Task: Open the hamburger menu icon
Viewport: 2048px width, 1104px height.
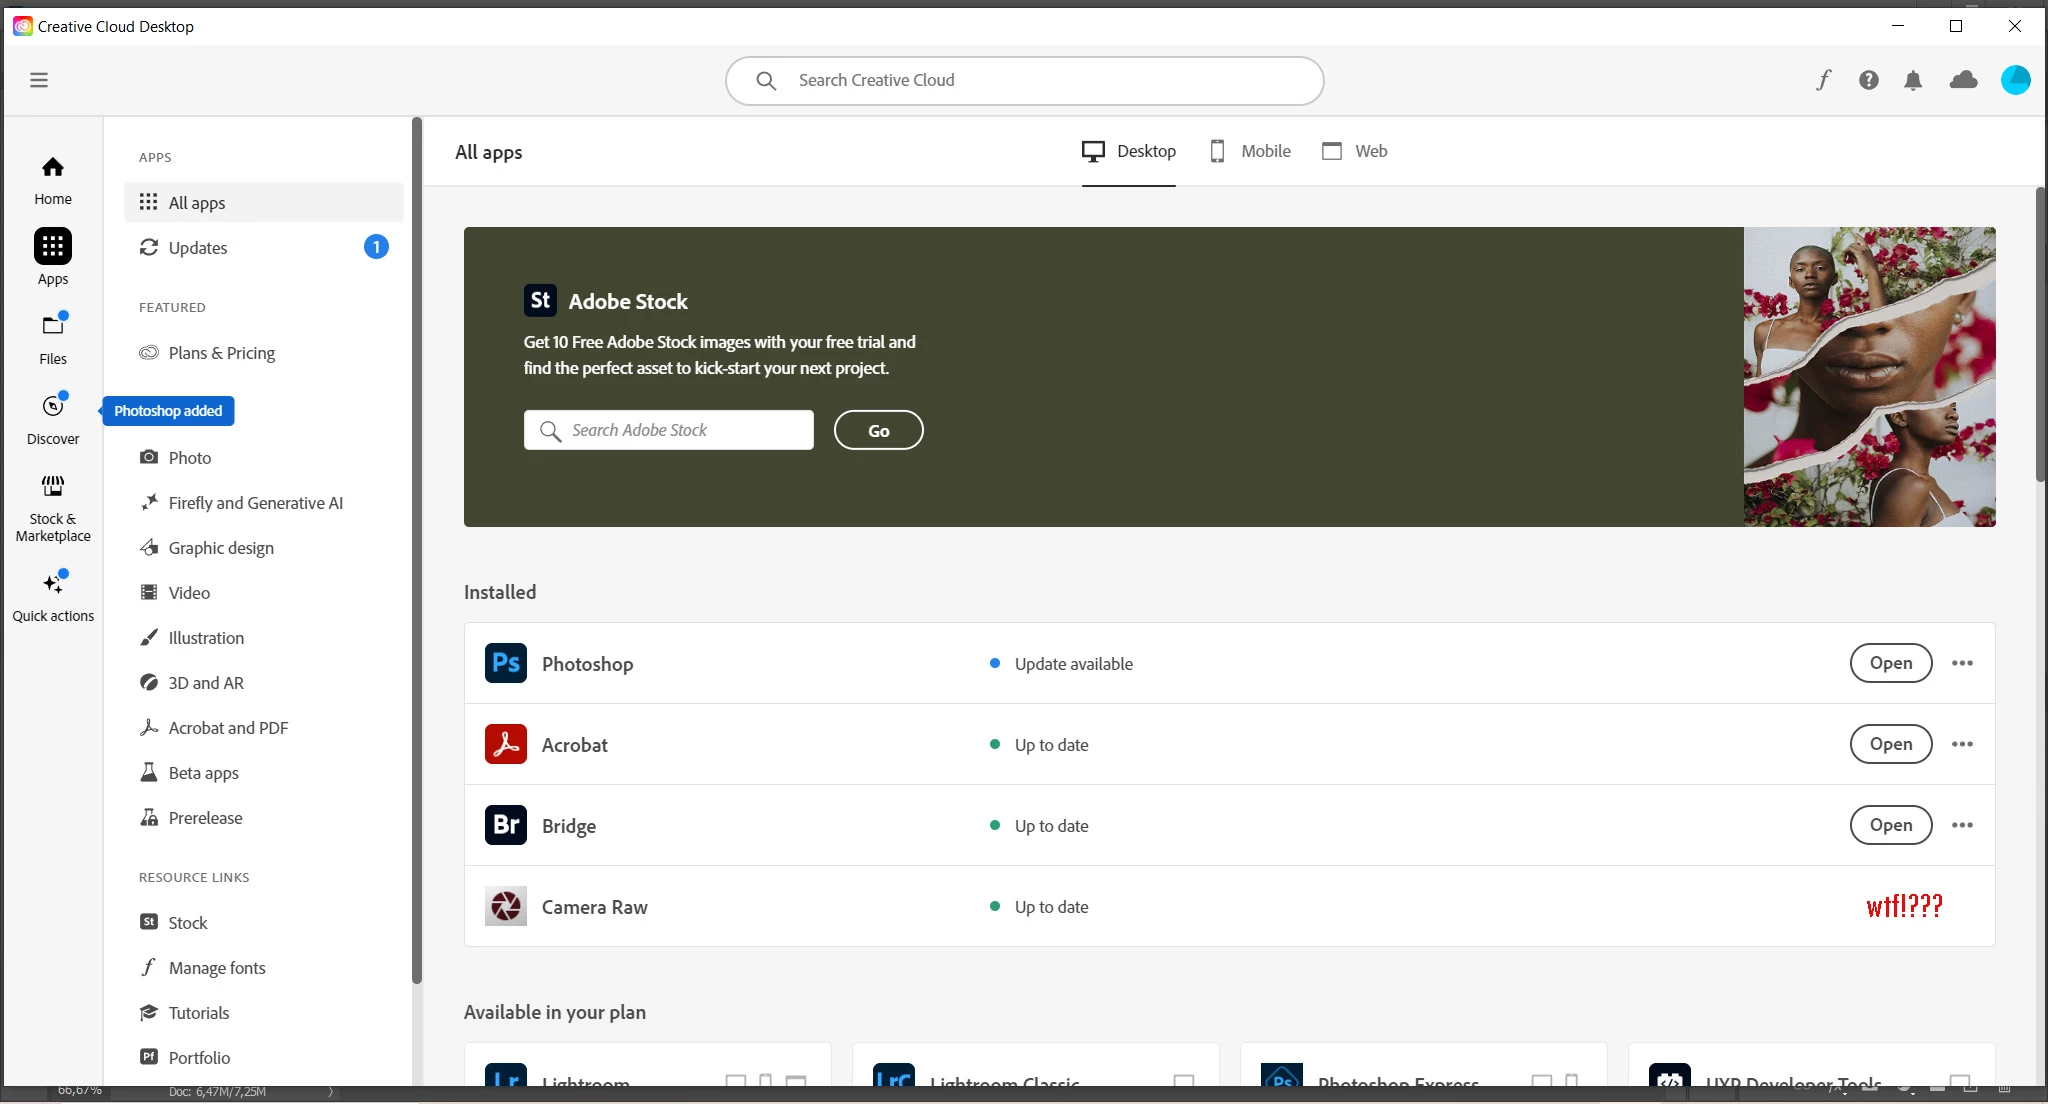Action: pos(39,80)
